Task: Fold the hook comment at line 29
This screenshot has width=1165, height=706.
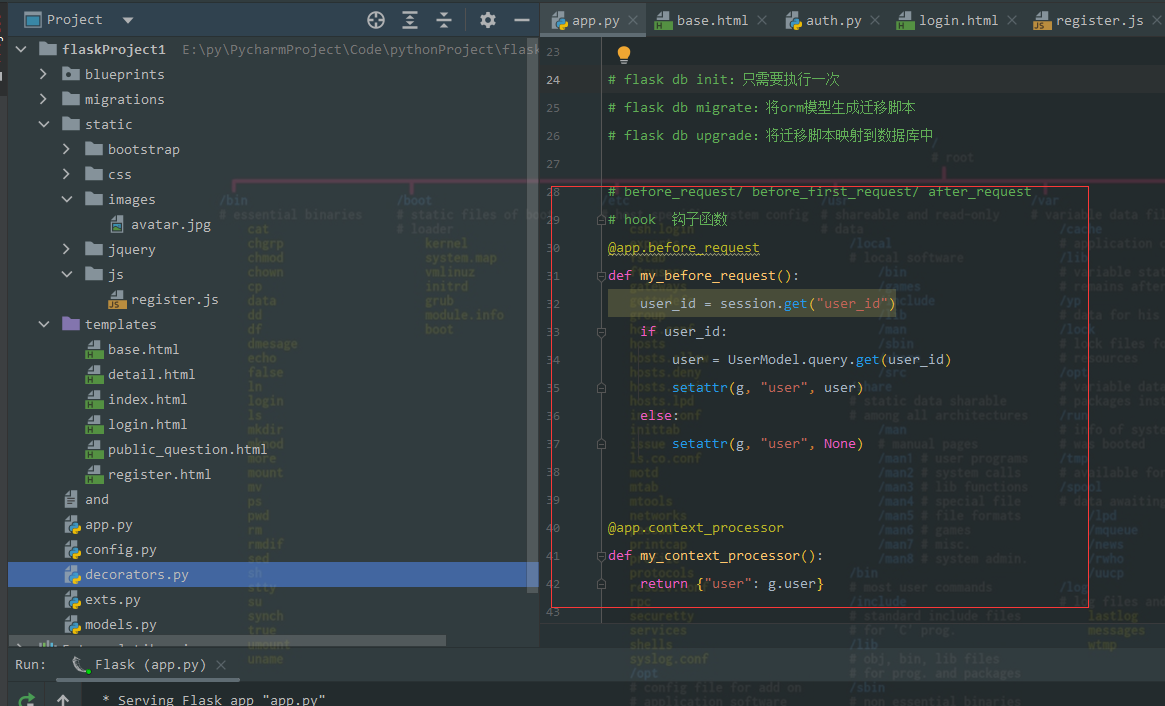Action: pos(601,220)
